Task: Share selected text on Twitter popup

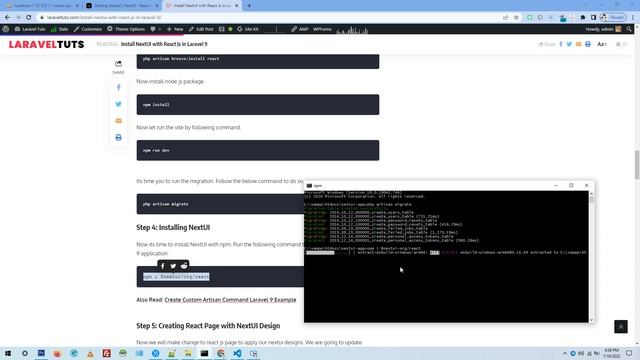Action: (173, 266)
